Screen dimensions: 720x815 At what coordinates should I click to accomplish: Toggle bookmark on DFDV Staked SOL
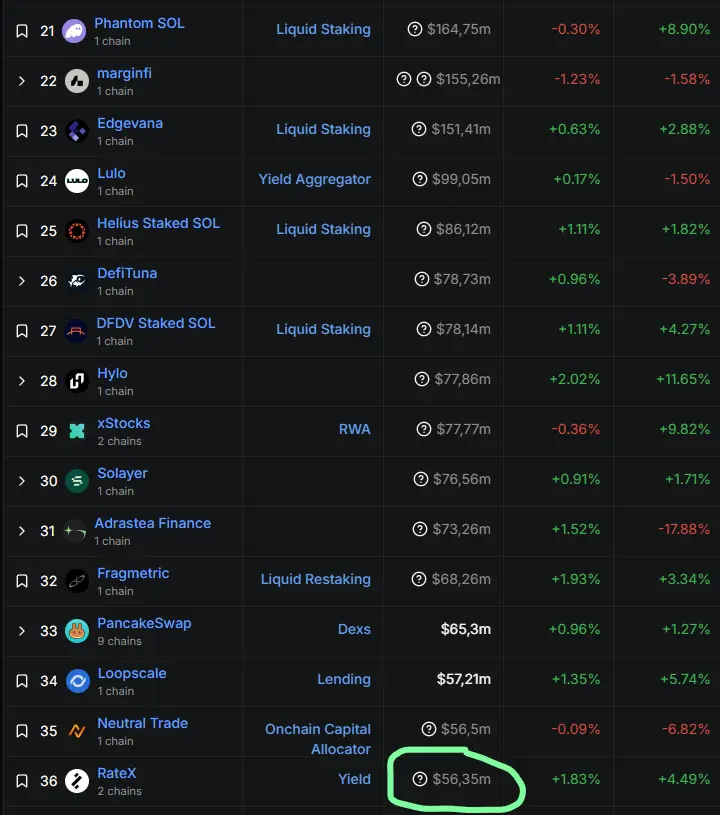coord(22,331)
